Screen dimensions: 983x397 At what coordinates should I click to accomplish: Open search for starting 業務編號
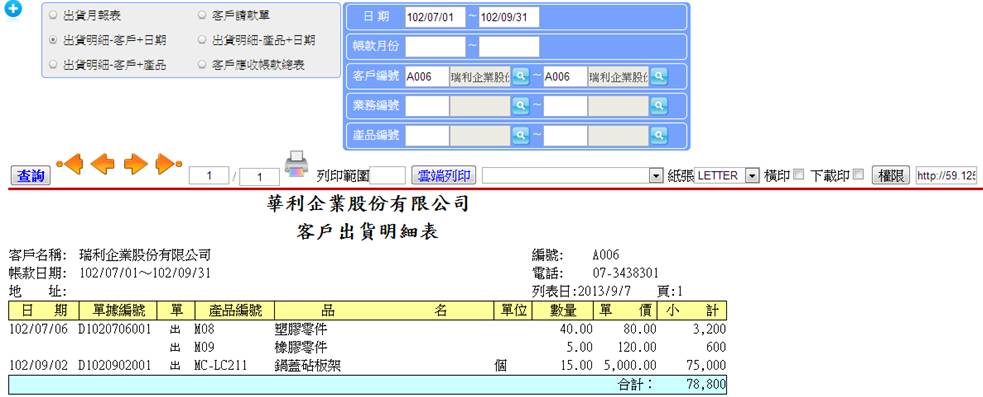[520, 105]
